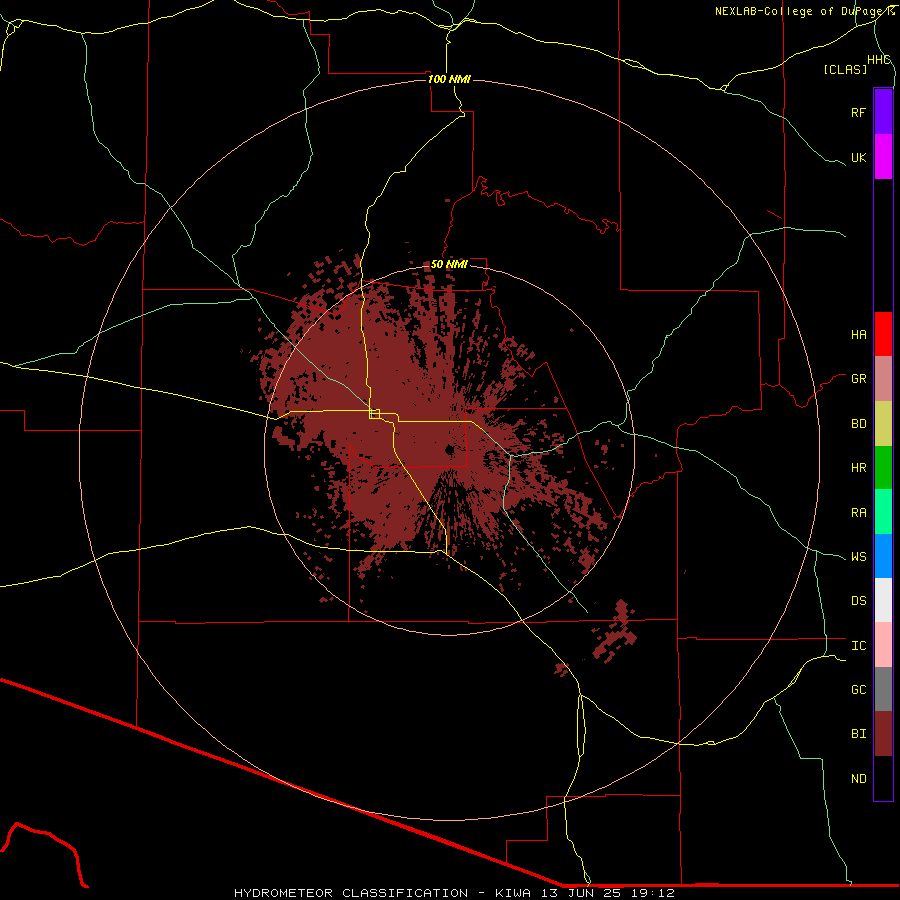Click the 50 NMI range ring label
This screenshot has height=900, width=900.
click(x=449, y=264)
